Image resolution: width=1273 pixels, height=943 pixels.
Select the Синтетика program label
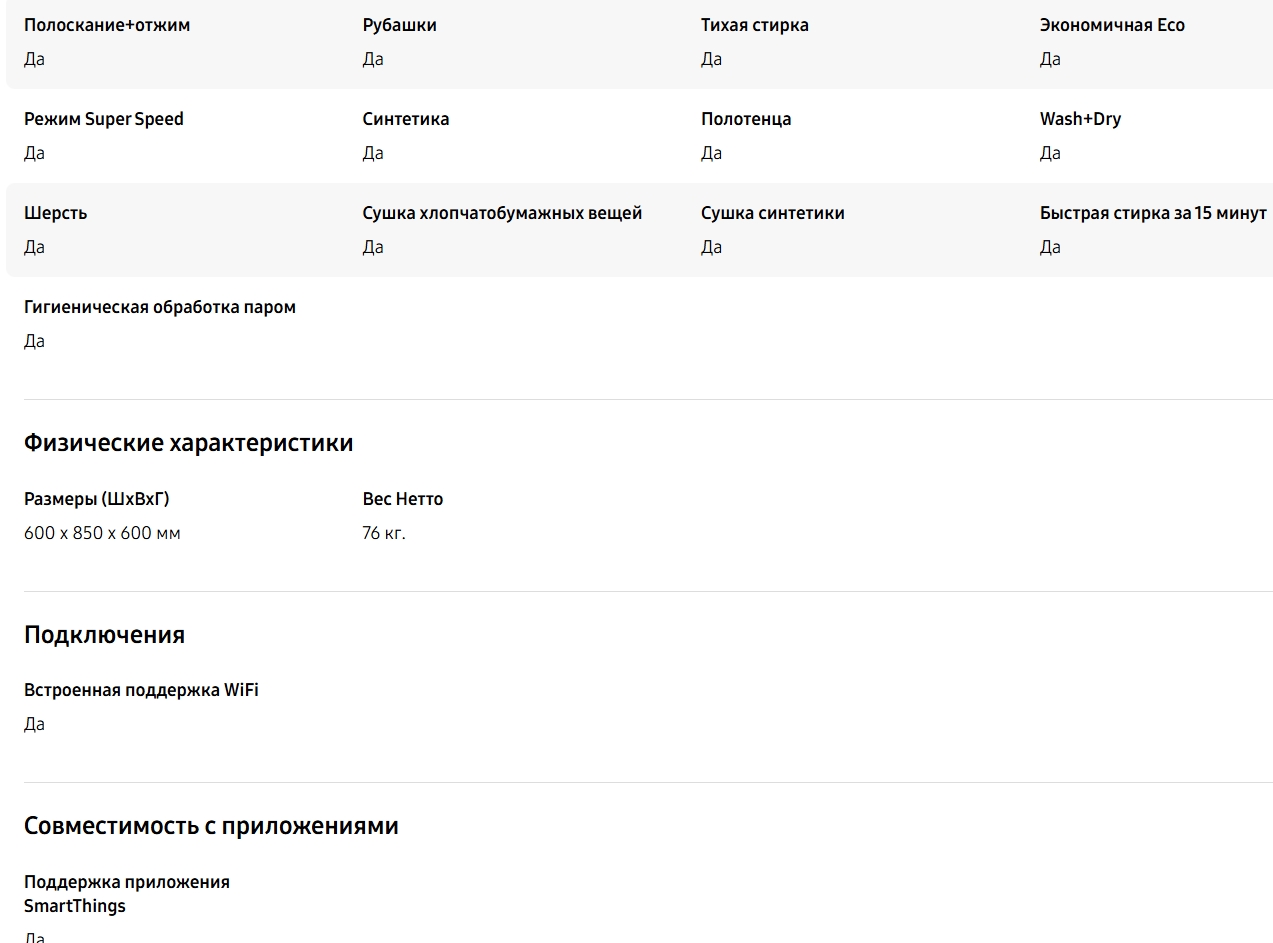click(x=405, y=119)
